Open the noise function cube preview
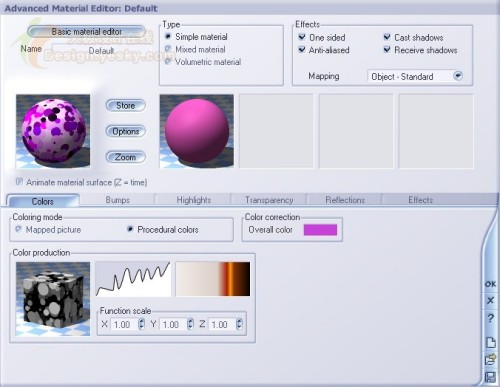 (53, 299)
